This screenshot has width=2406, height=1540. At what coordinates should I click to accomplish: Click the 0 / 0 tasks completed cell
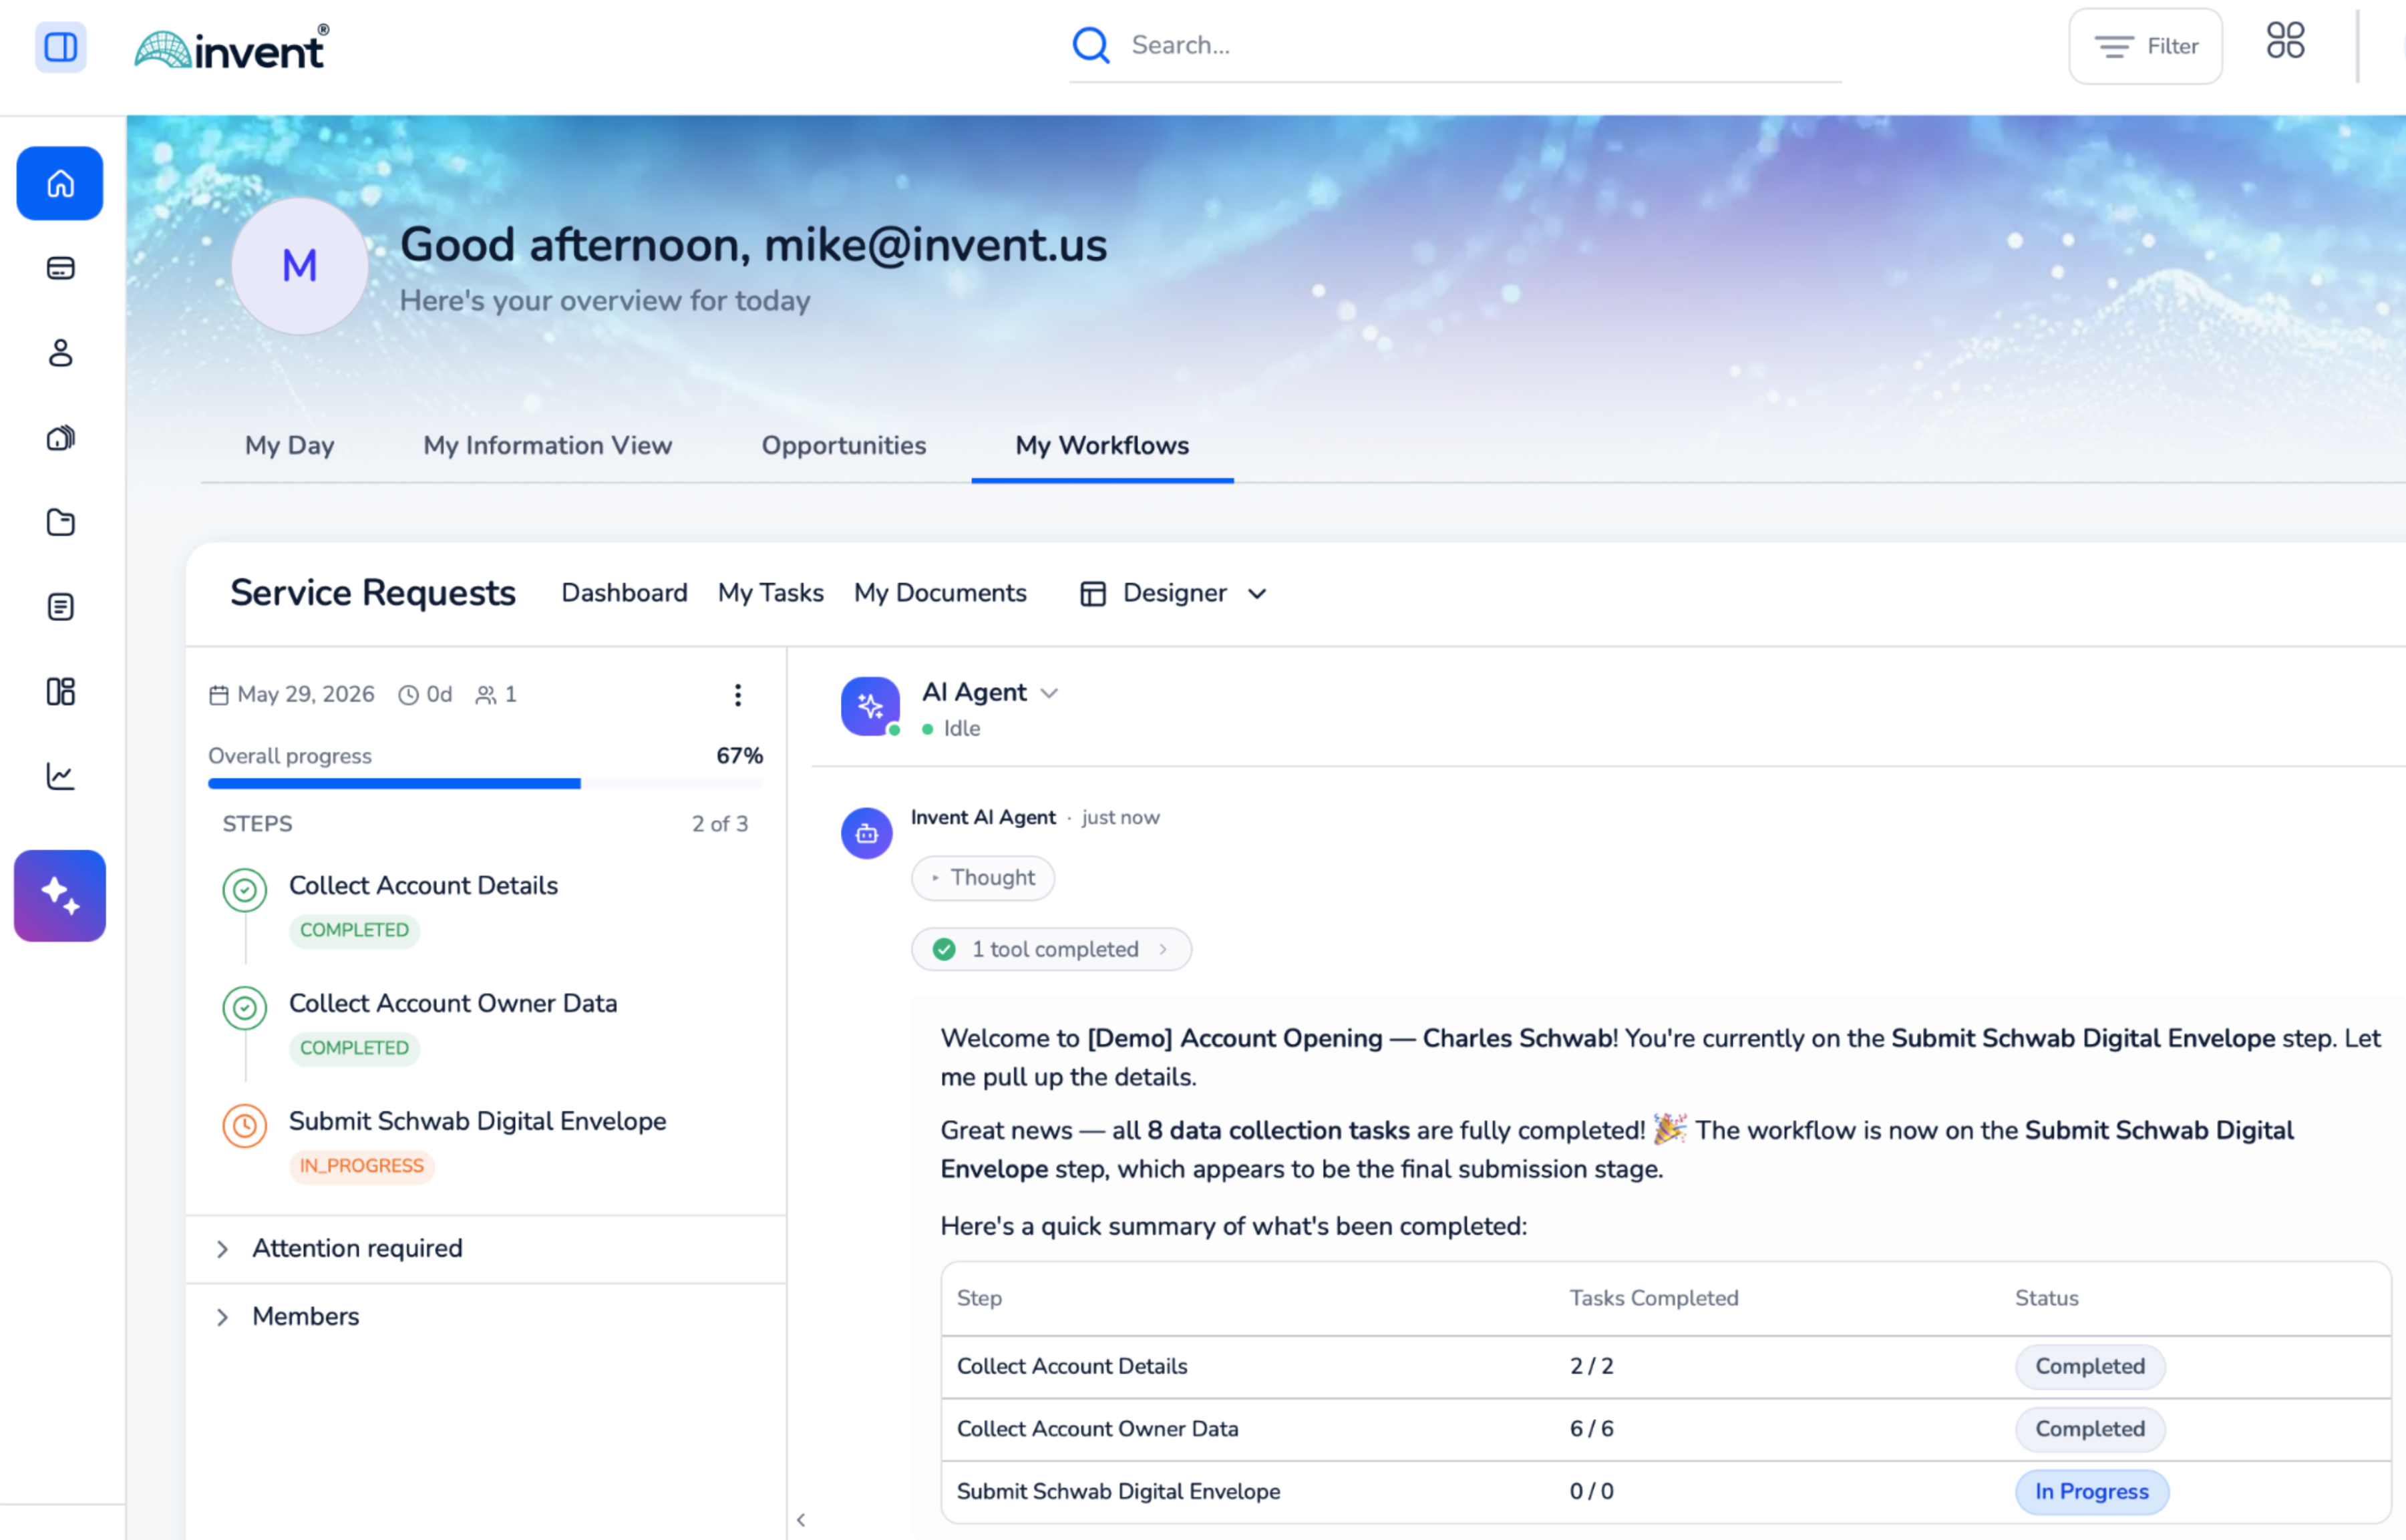[x=1591, y=1491]
